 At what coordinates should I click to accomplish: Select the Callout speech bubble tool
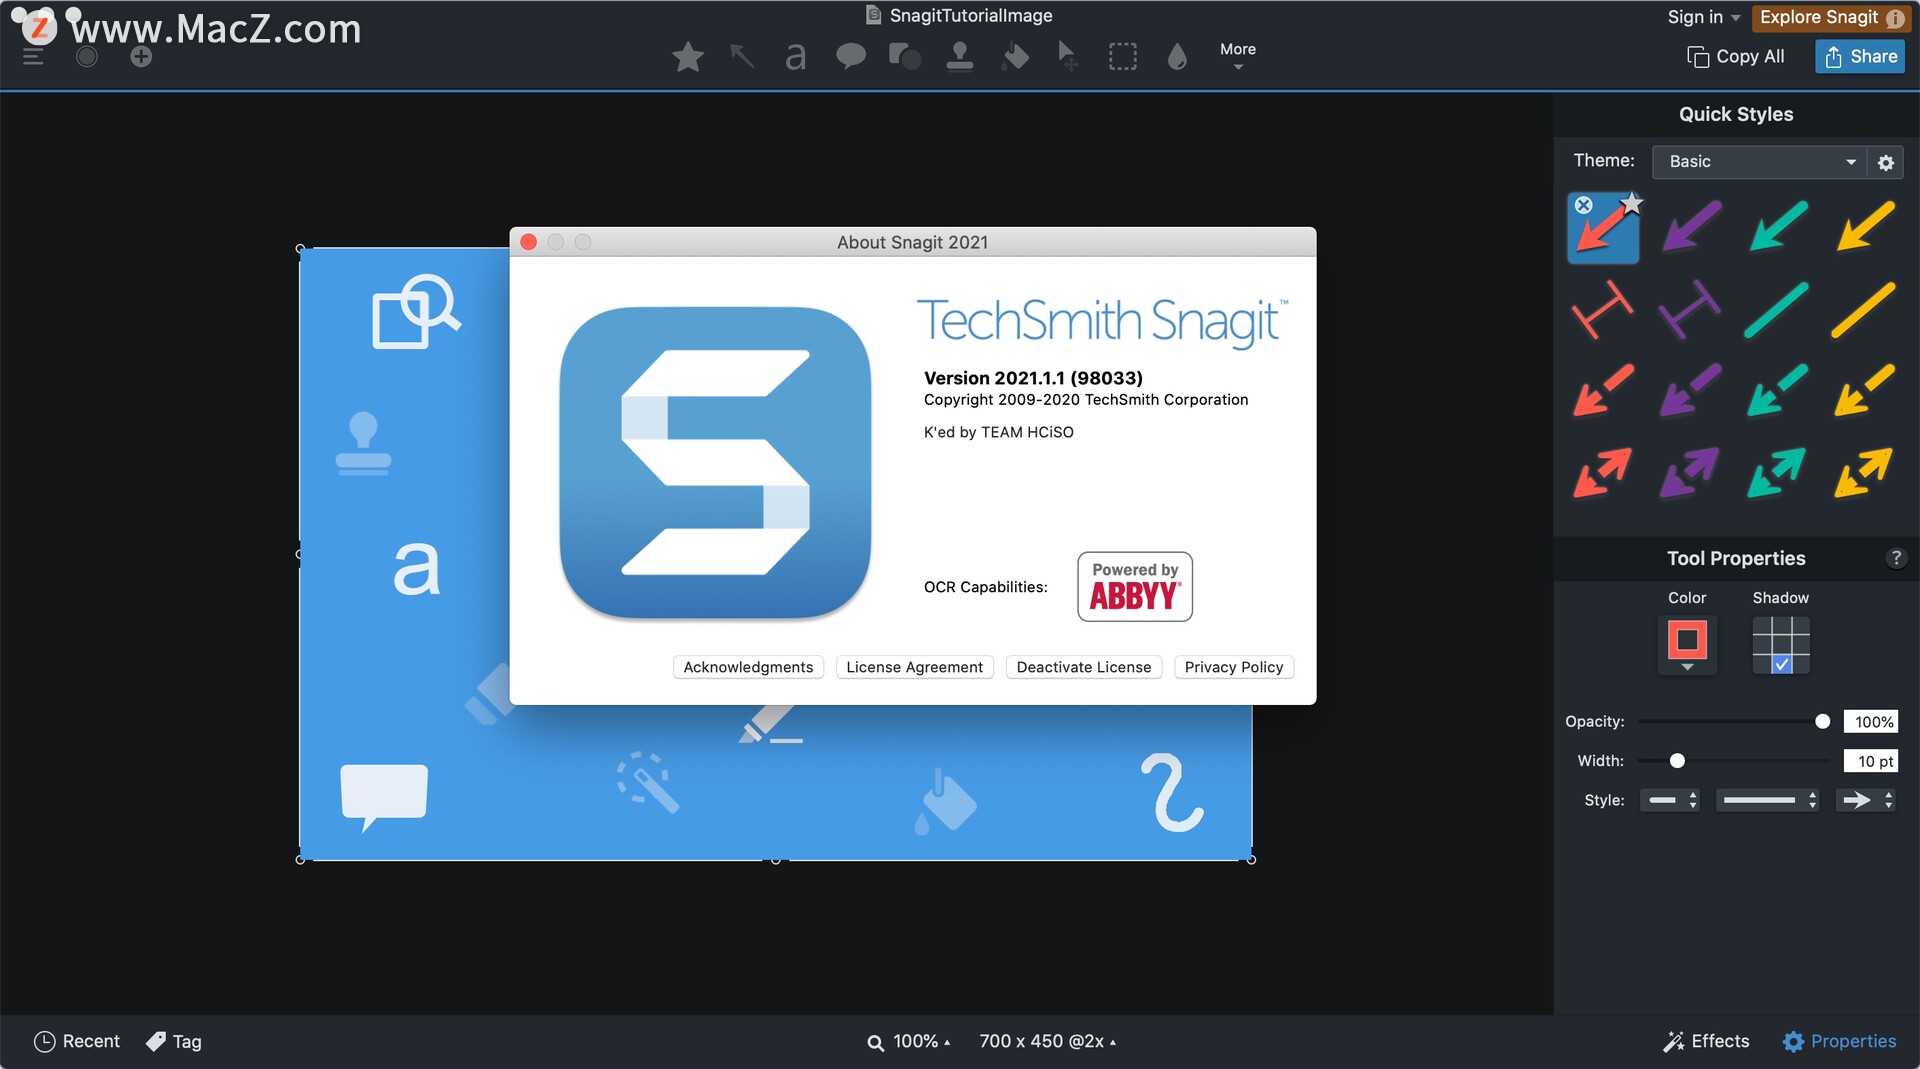coord(851,57)
